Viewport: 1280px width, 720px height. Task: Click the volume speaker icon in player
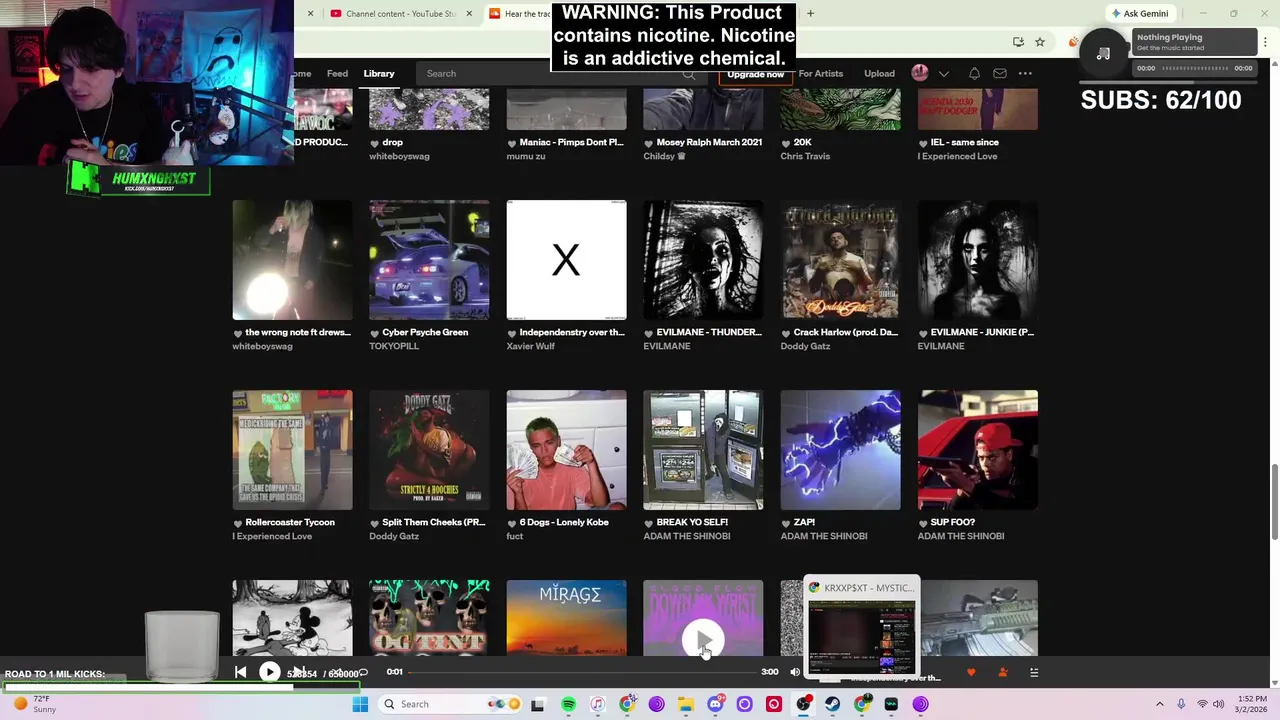[795, 672]
